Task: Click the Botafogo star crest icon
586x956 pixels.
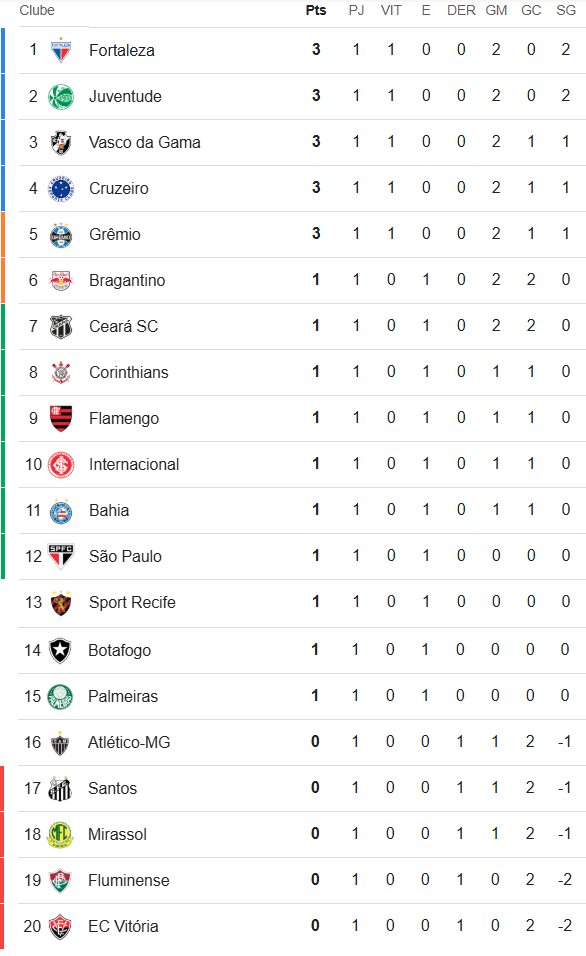Action: (x=60, y=651)
